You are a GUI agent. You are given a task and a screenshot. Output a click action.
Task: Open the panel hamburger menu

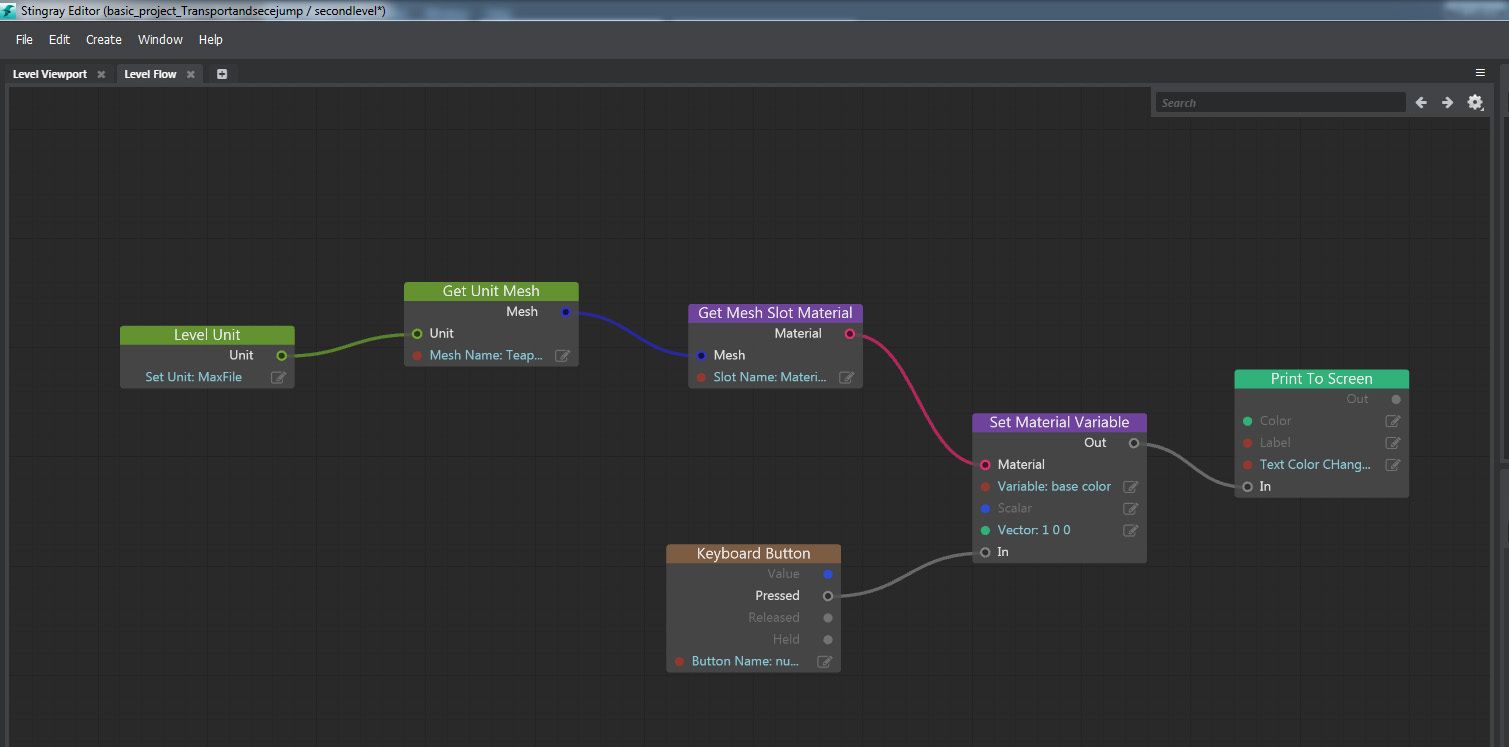pos(1480,73)
